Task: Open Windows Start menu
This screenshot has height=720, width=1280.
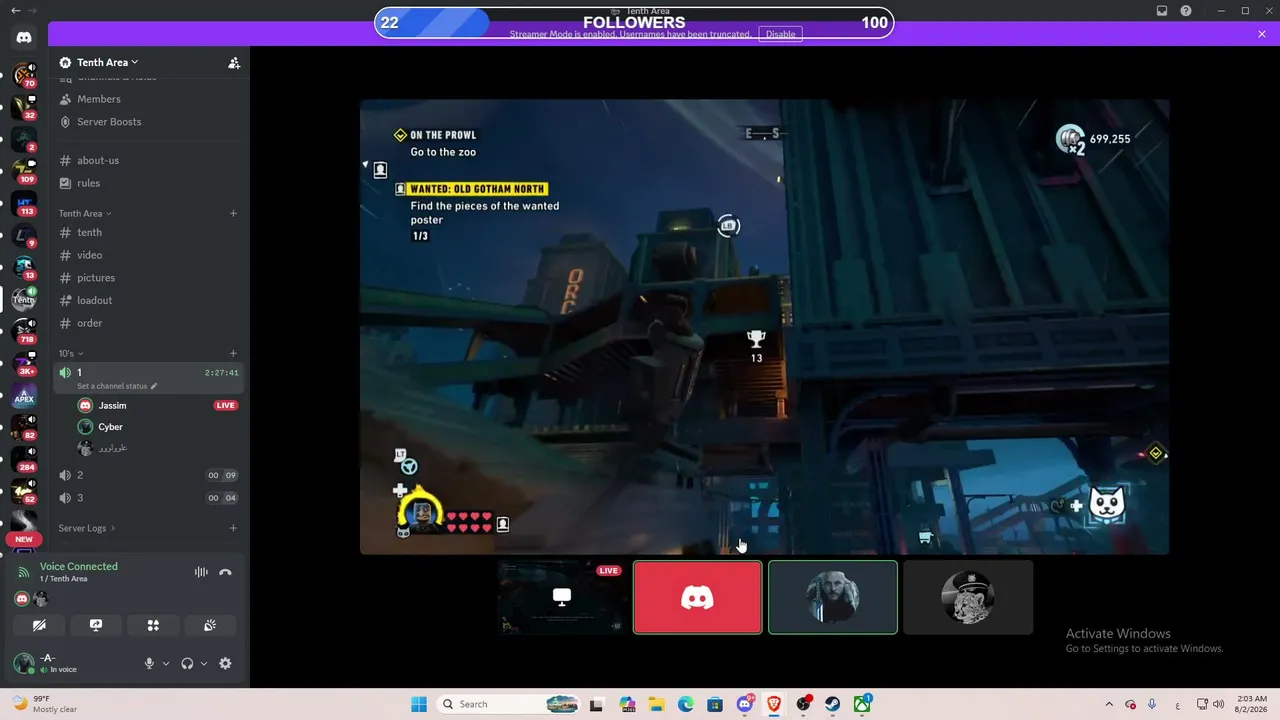Action: pos(419,704)
